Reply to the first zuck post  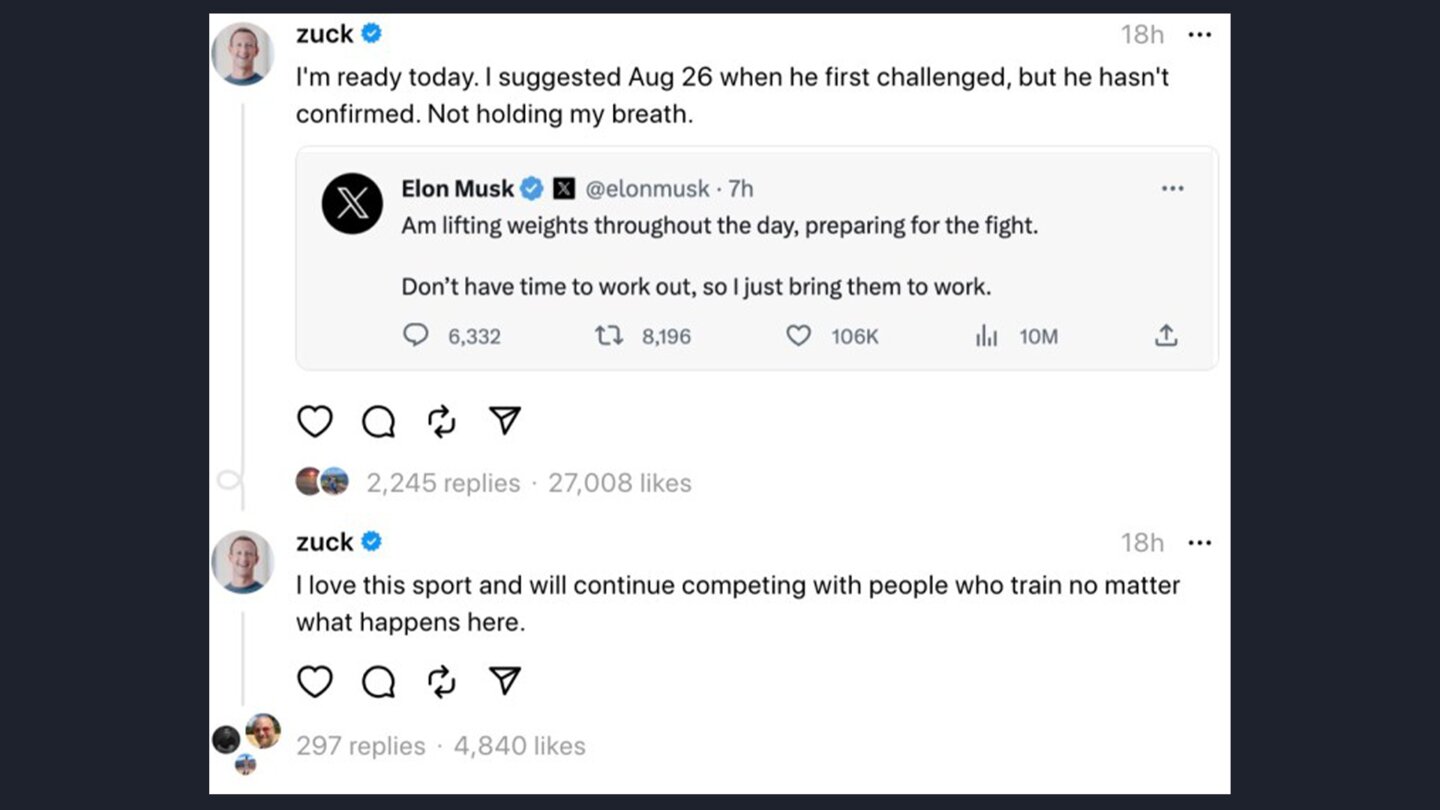click(x=378, y=422)
